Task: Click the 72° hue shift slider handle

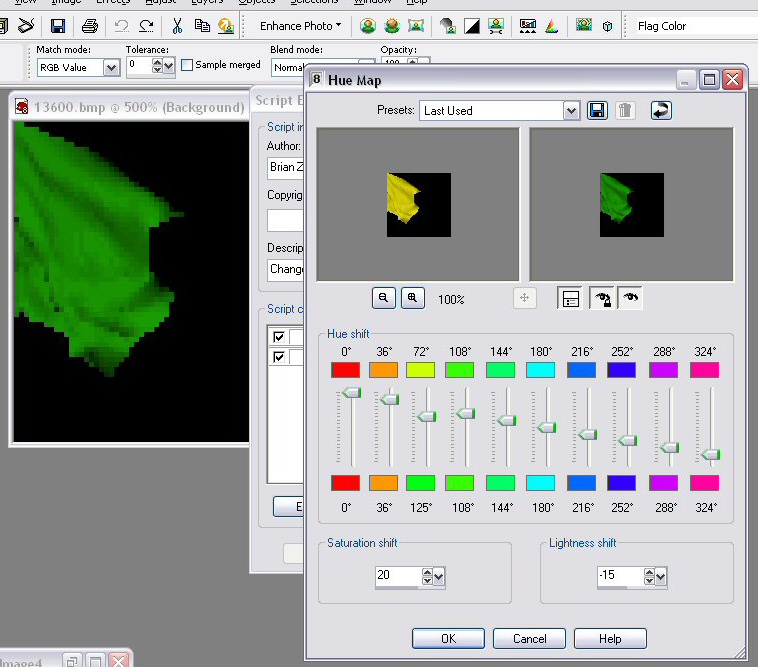Action: pos(426,415)
